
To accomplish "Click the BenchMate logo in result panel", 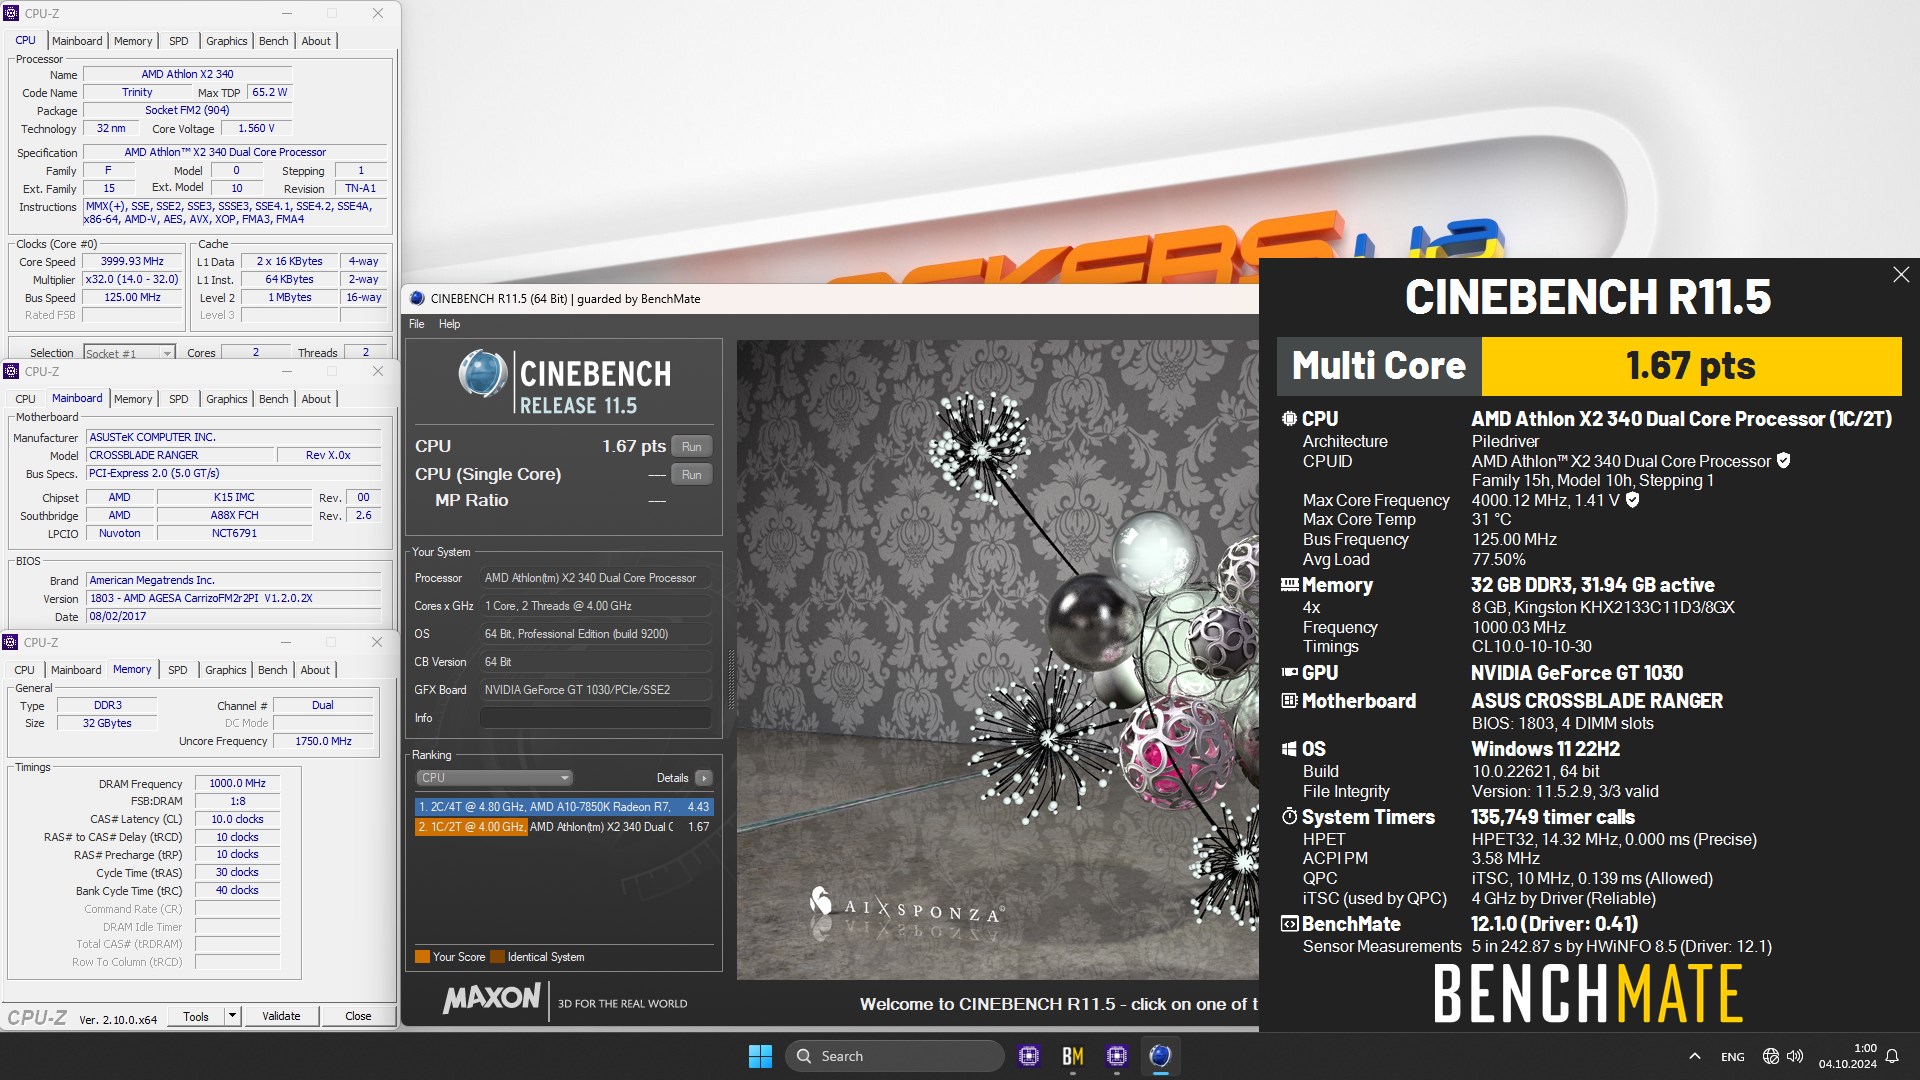I will tap(1588, 994).
